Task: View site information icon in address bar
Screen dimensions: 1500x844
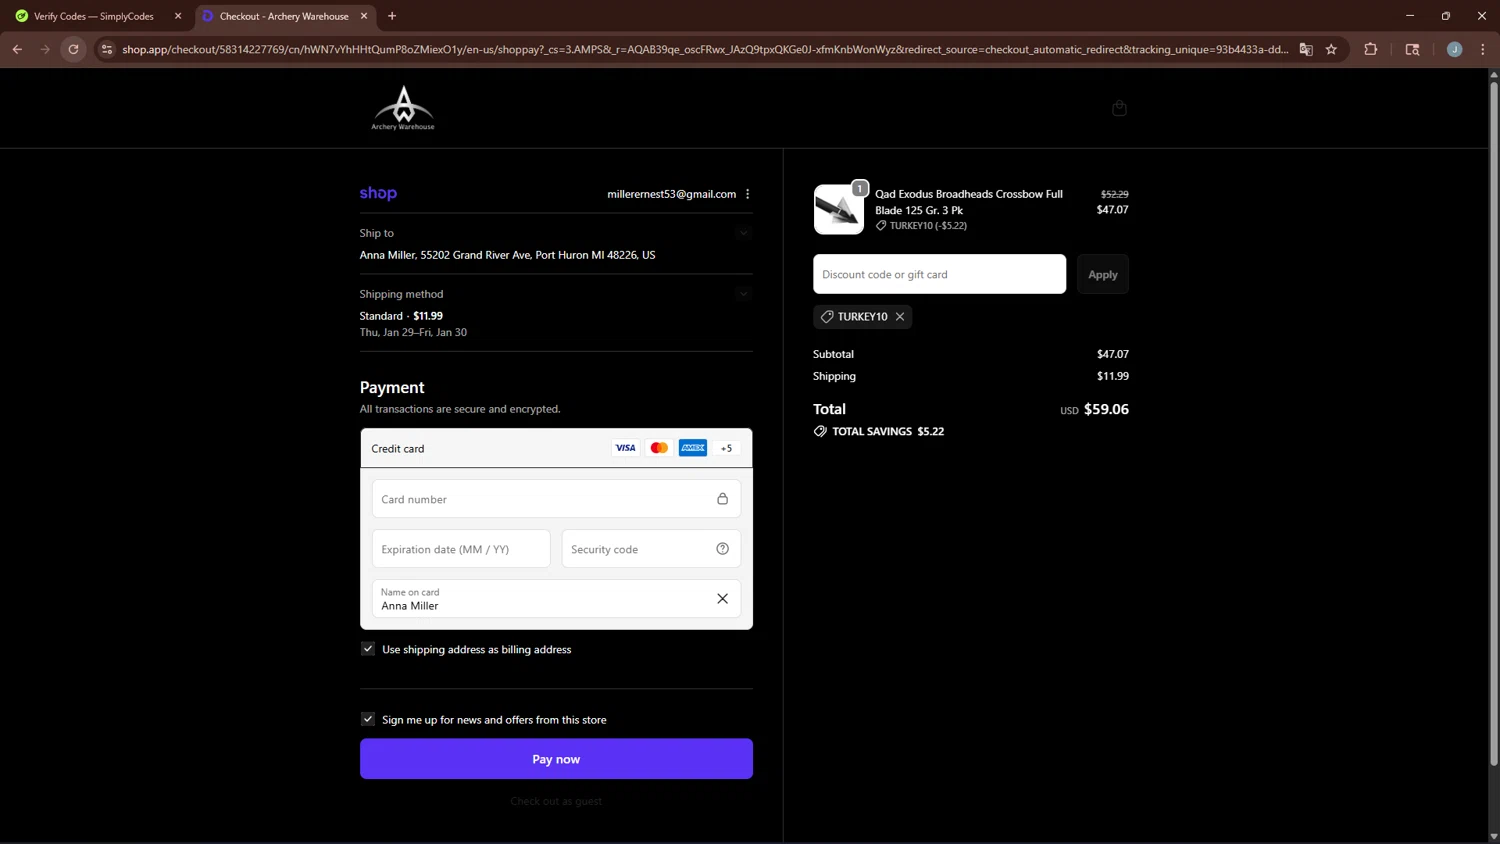Action: click(107, 49)
